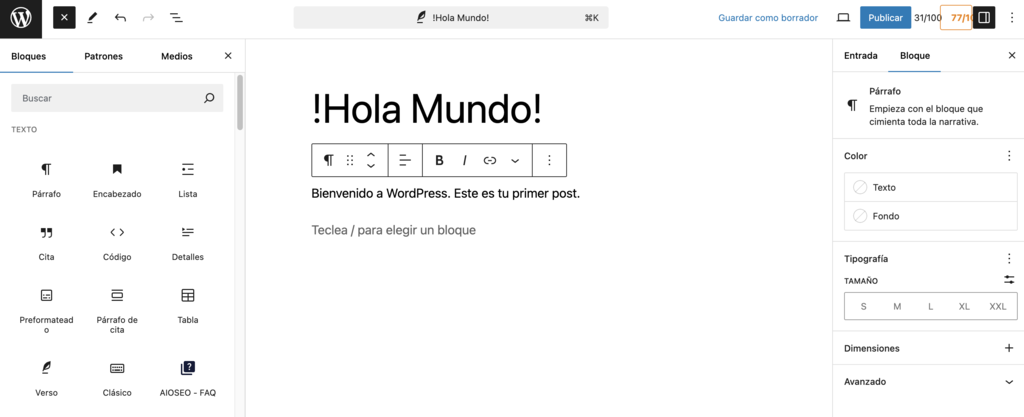Screen dimensions: 1024x417
Task: Close the block inserter with X toggle
Action: point(64,18)
